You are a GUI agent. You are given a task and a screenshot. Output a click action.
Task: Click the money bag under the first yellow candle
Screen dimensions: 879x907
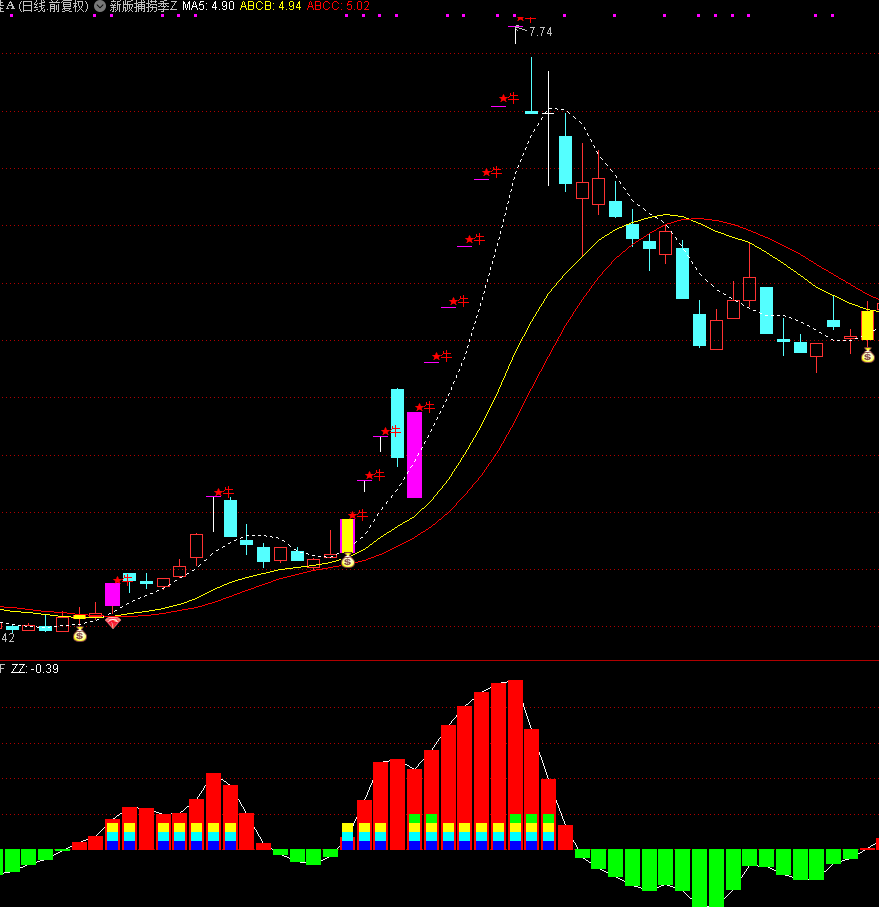coord(348,561)
